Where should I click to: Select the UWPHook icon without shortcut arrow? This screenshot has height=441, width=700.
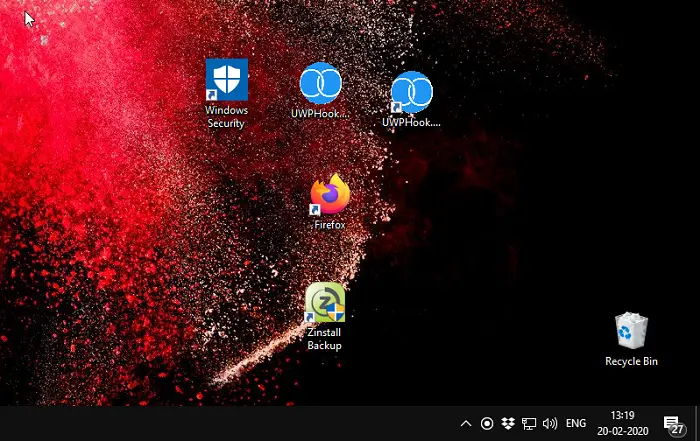320,91
